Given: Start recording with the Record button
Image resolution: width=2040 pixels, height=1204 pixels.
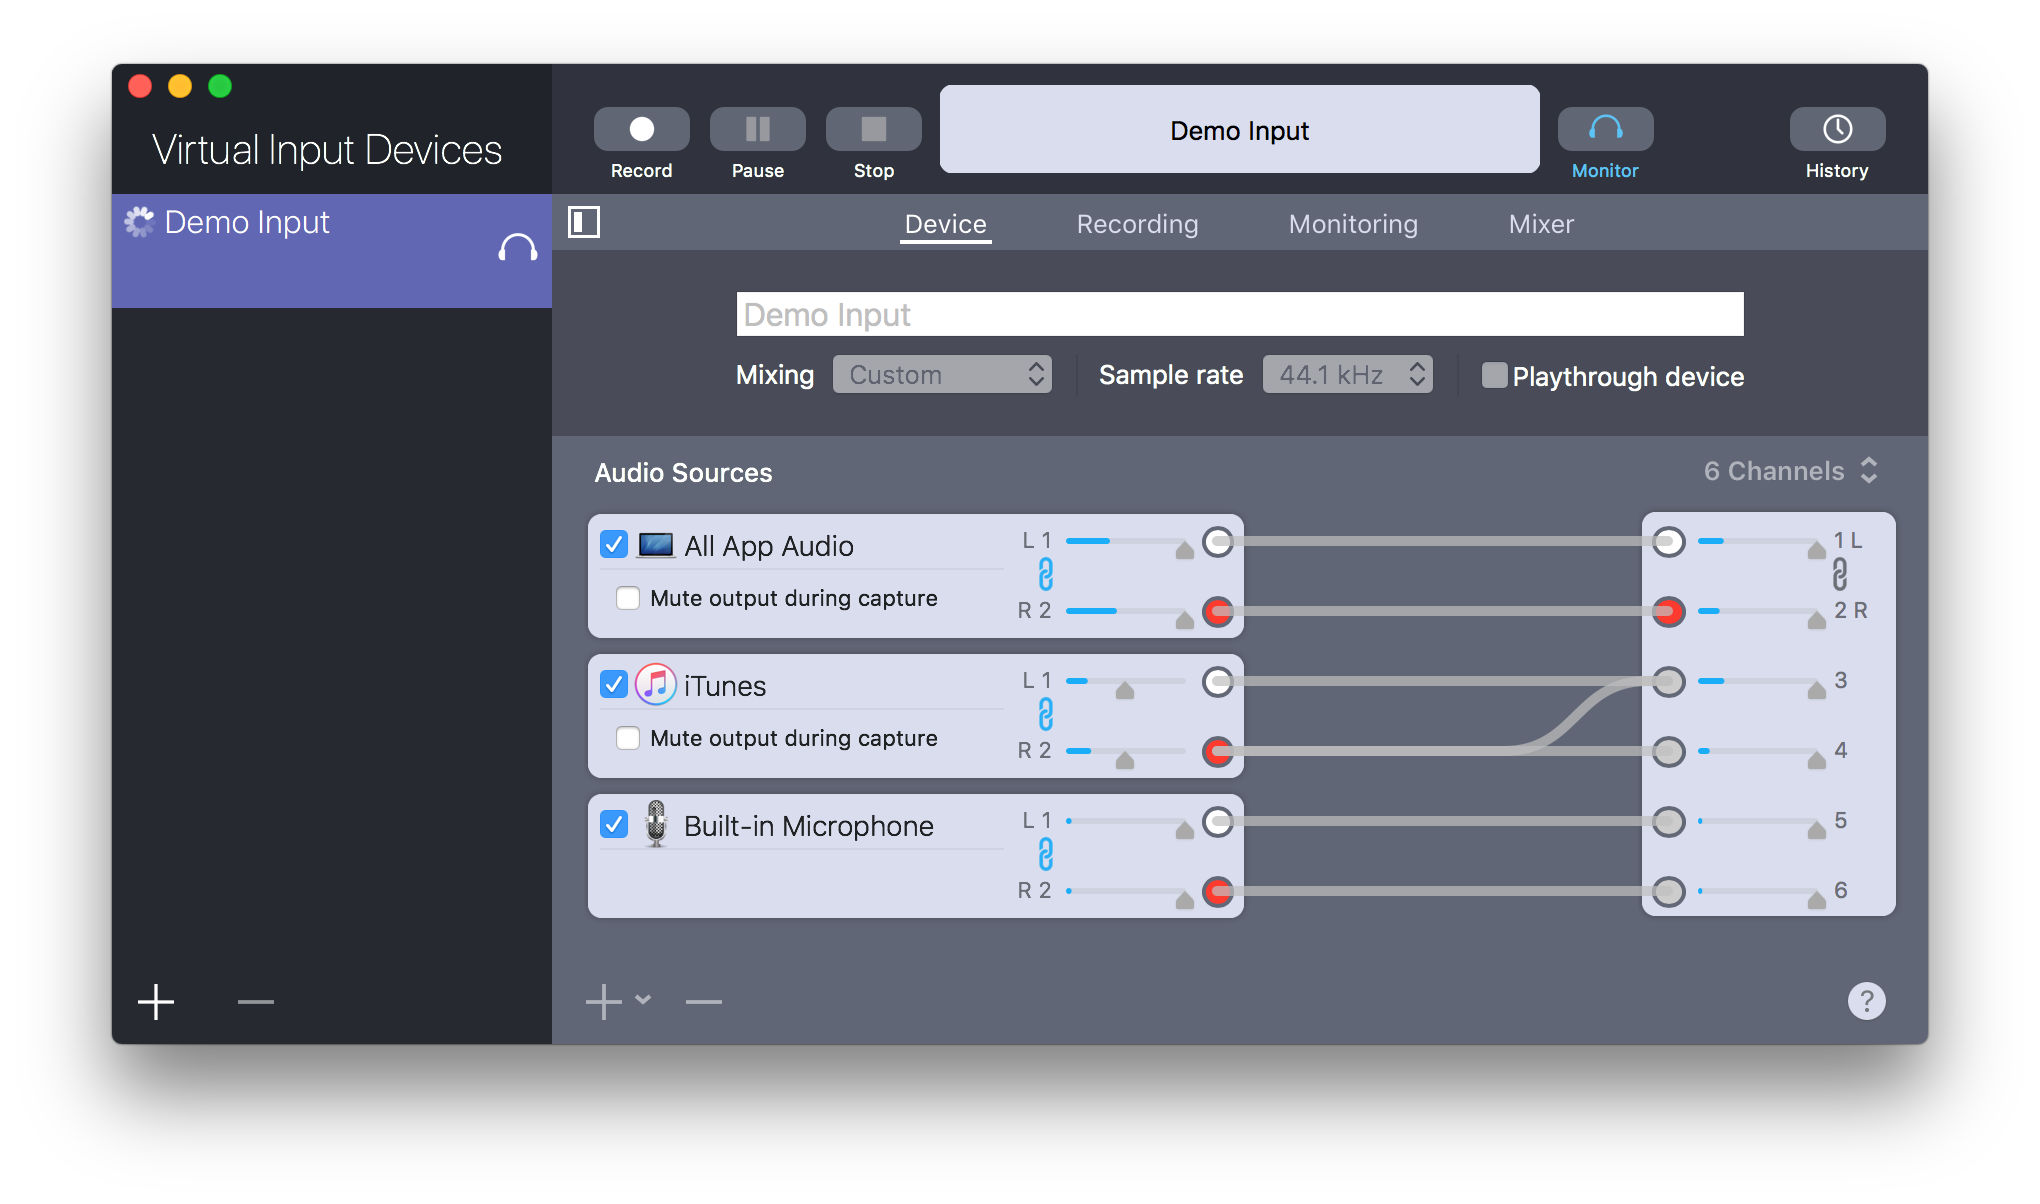Looking at the screenshot, I should (641, 129).
